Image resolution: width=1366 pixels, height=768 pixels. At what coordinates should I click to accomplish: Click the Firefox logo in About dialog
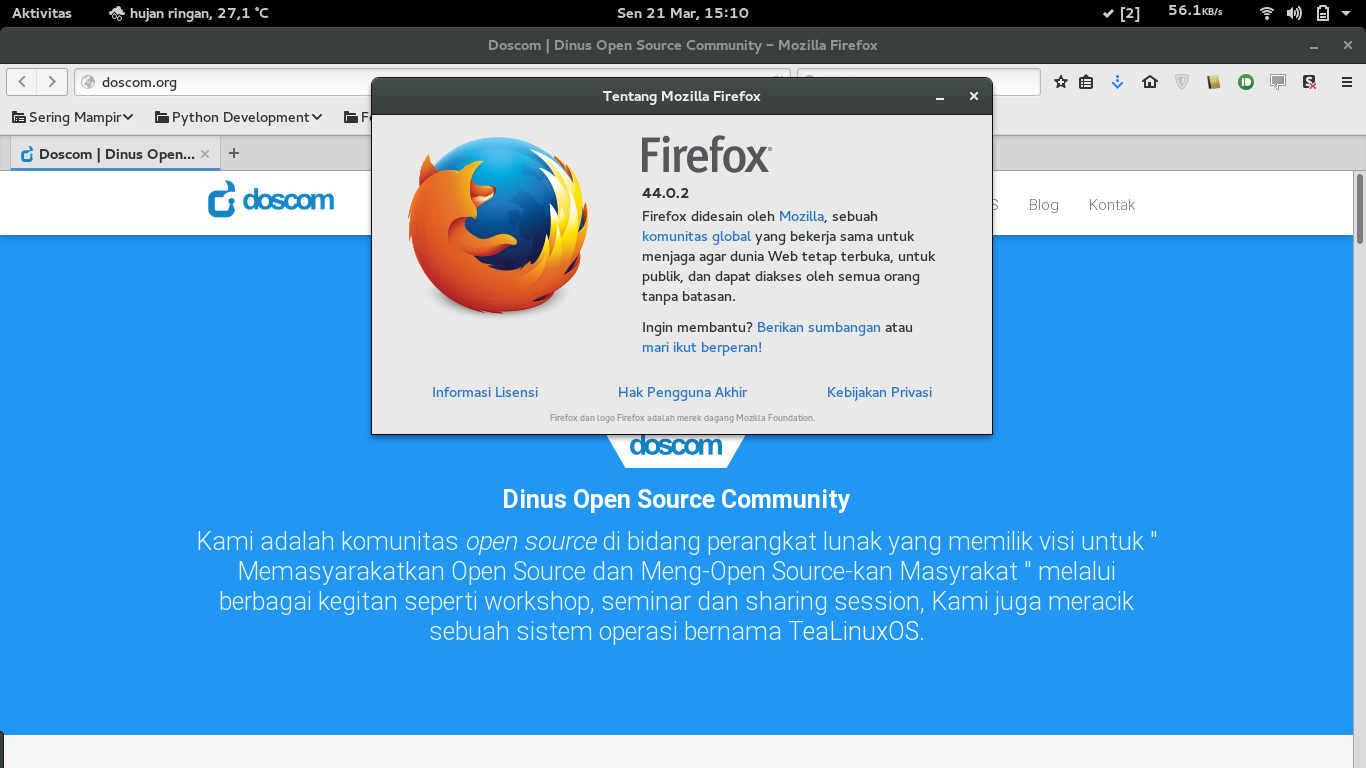point(498,226)
